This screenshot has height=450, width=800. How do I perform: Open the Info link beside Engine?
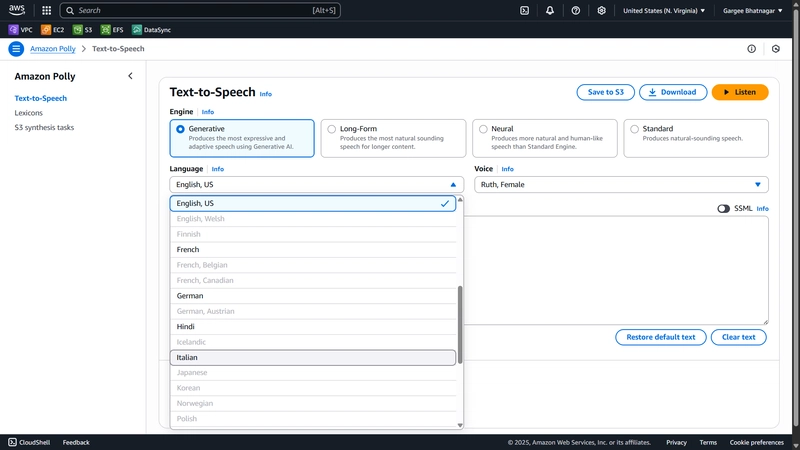[208, 112]
